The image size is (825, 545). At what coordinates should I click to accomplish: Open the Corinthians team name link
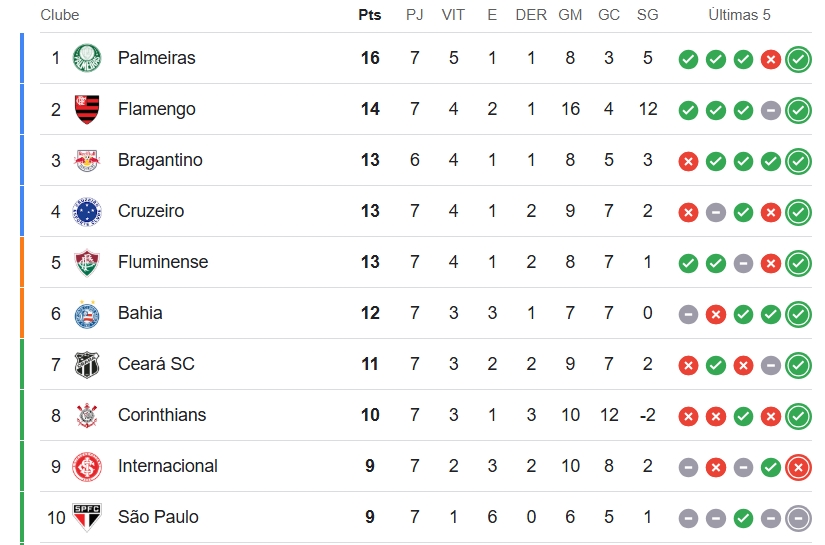[162, 415]
